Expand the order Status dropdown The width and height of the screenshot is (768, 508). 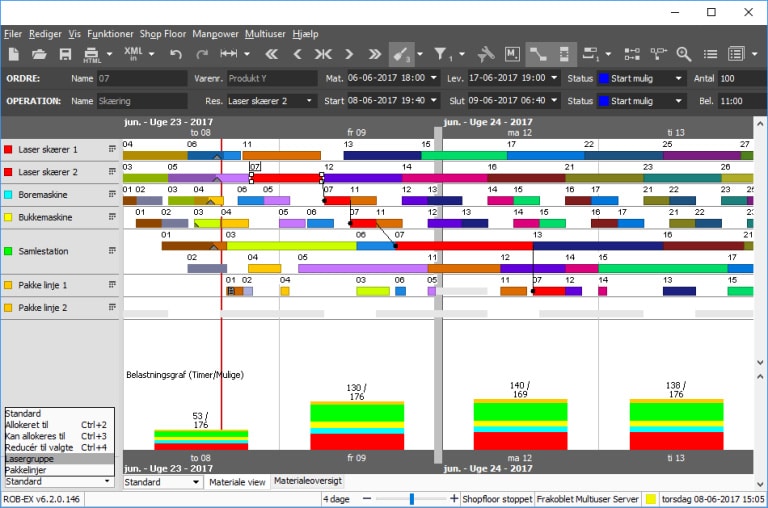coord(679,78)
